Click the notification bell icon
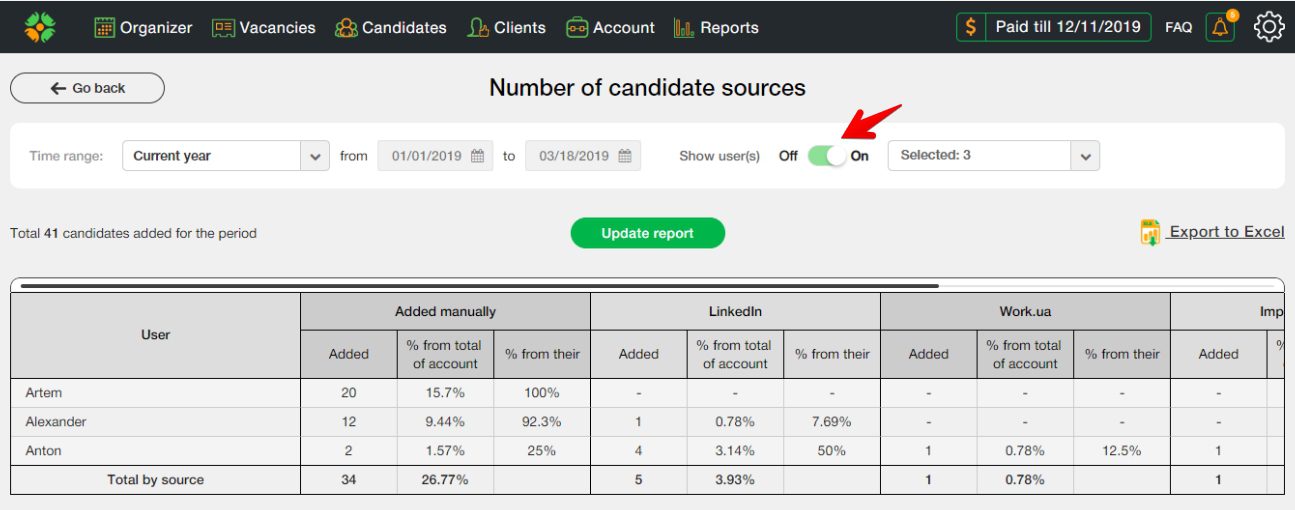Image resolution: width=1295 pixels, height=510 pixels. tap(1219, 28)
